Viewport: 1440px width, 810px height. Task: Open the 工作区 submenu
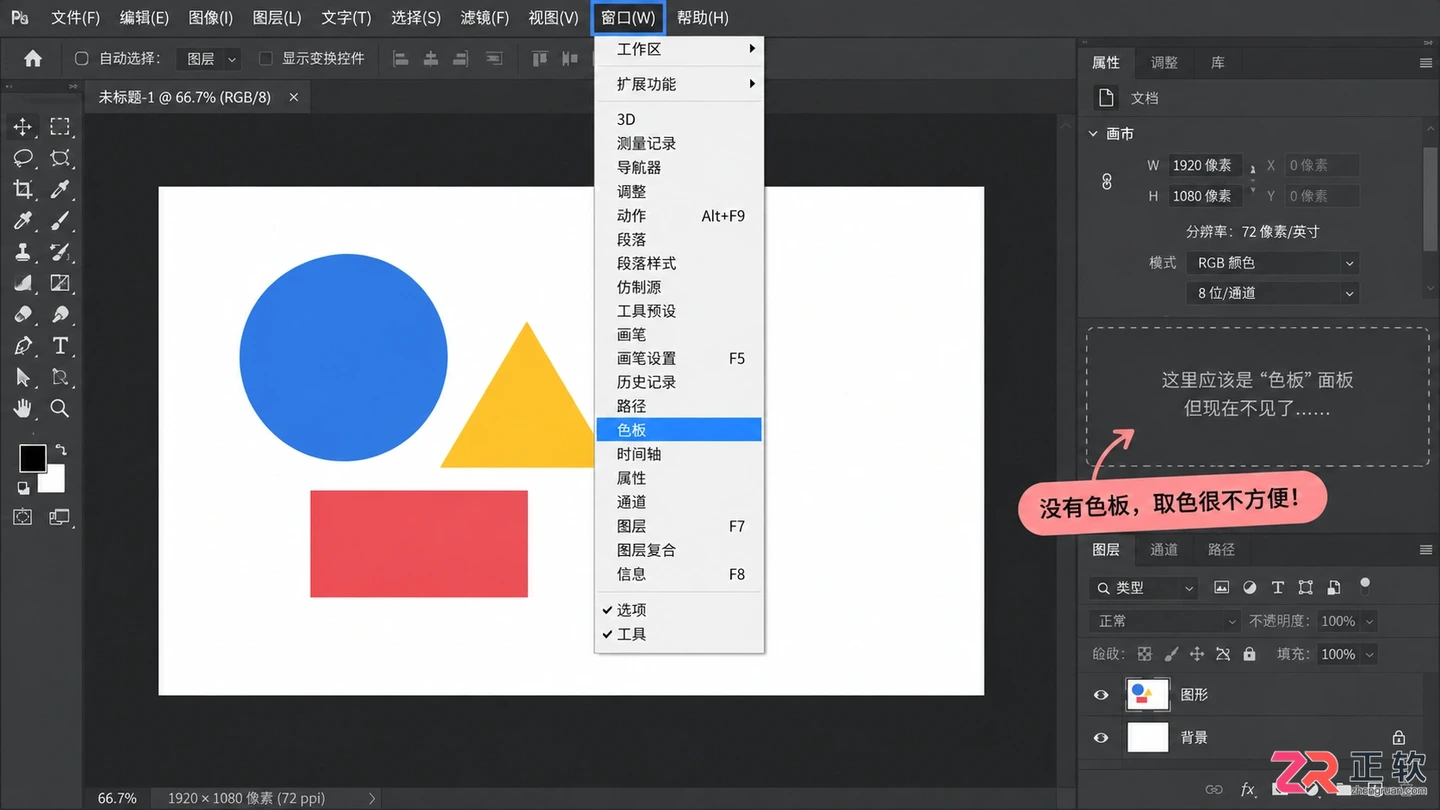click(679, 49)
